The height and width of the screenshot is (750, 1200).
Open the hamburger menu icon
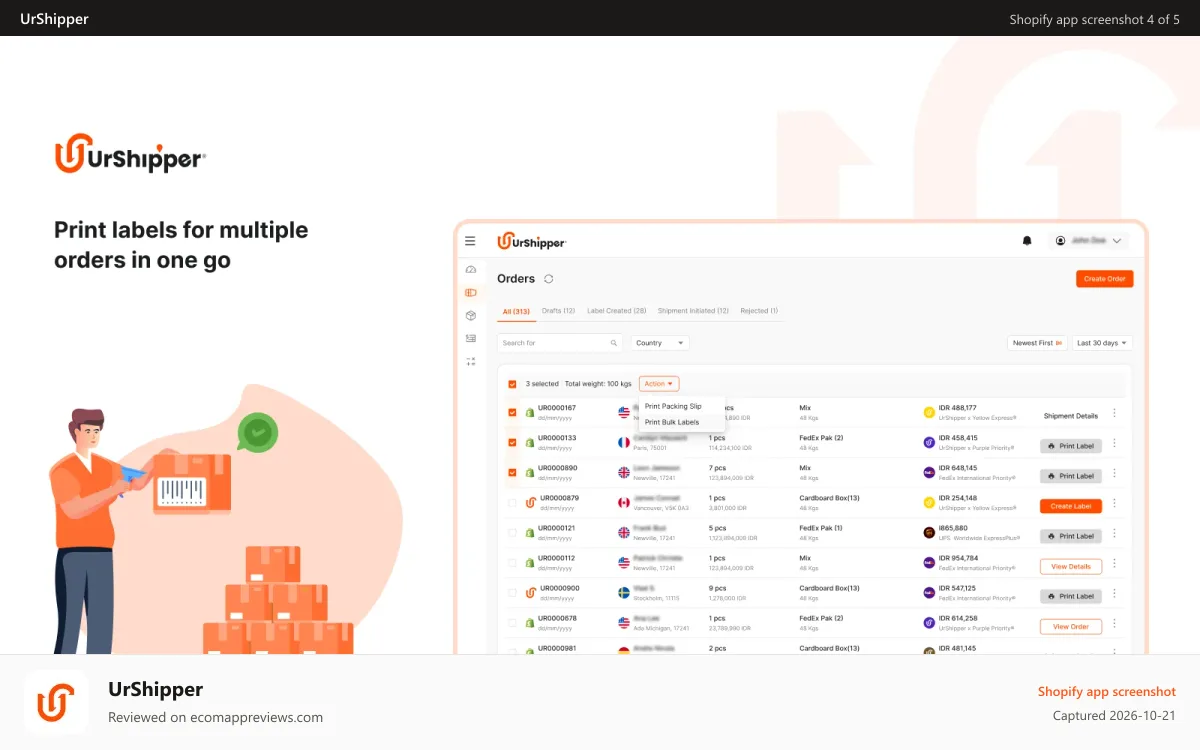(470, 241)
